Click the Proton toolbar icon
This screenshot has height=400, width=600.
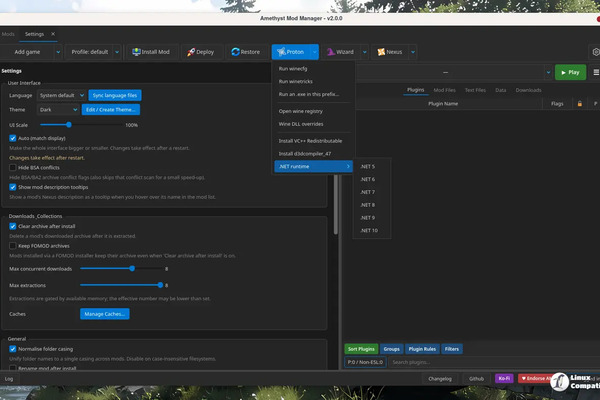281,52
